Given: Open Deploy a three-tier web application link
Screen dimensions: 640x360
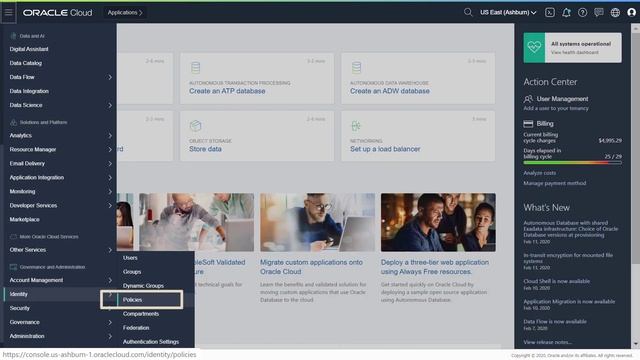Looking at the screenshot, I should coord(435,267).
